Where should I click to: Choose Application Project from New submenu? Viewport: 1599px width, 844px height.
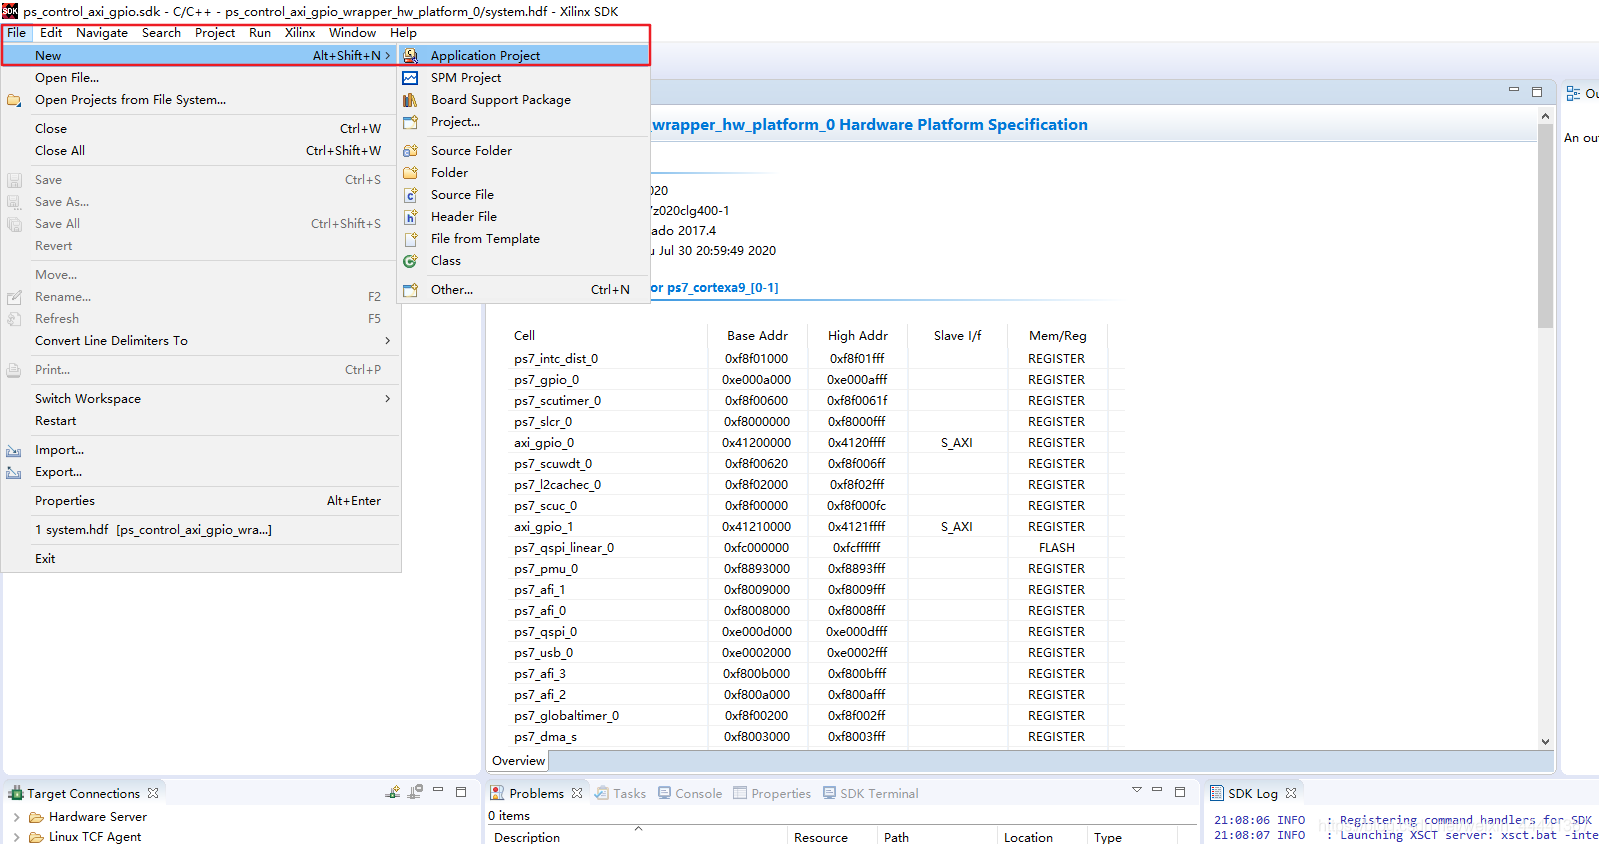(x=524, y=56)
